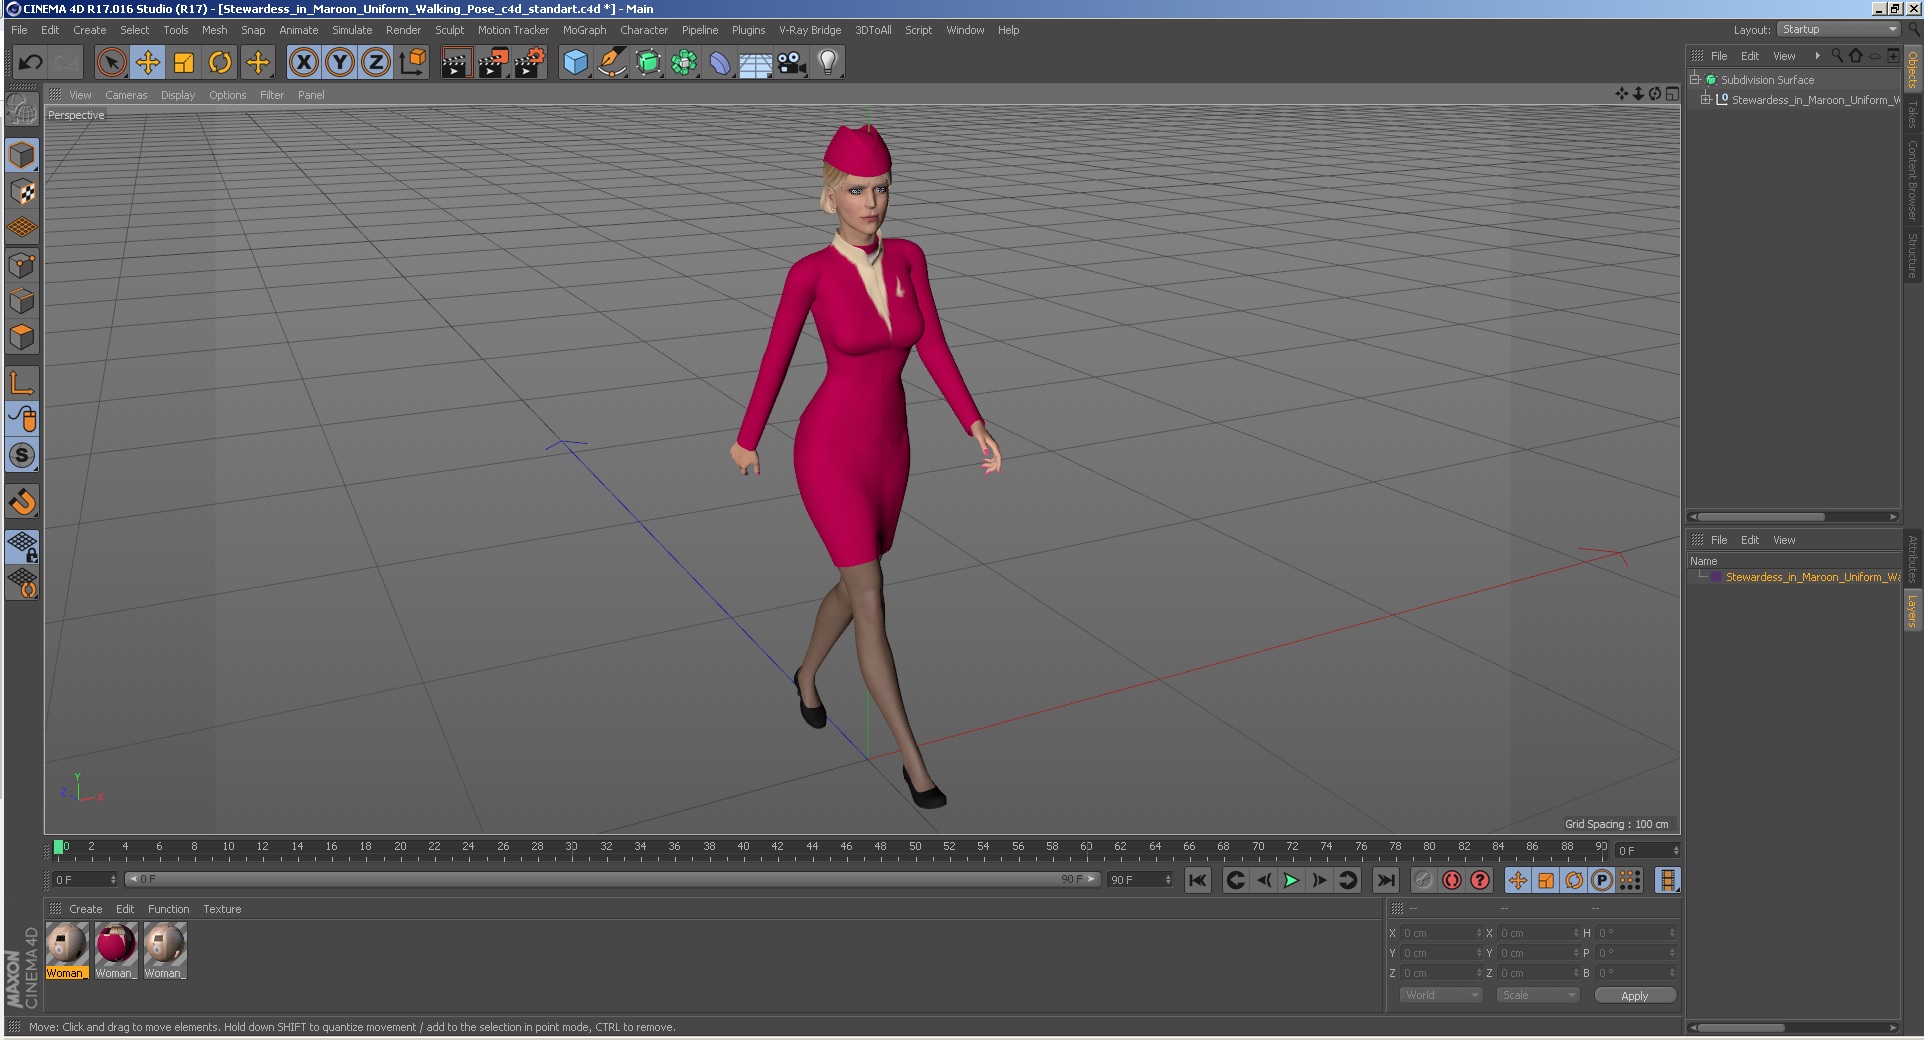
Task: Switch to Points mode
Action: click(22, 265)
